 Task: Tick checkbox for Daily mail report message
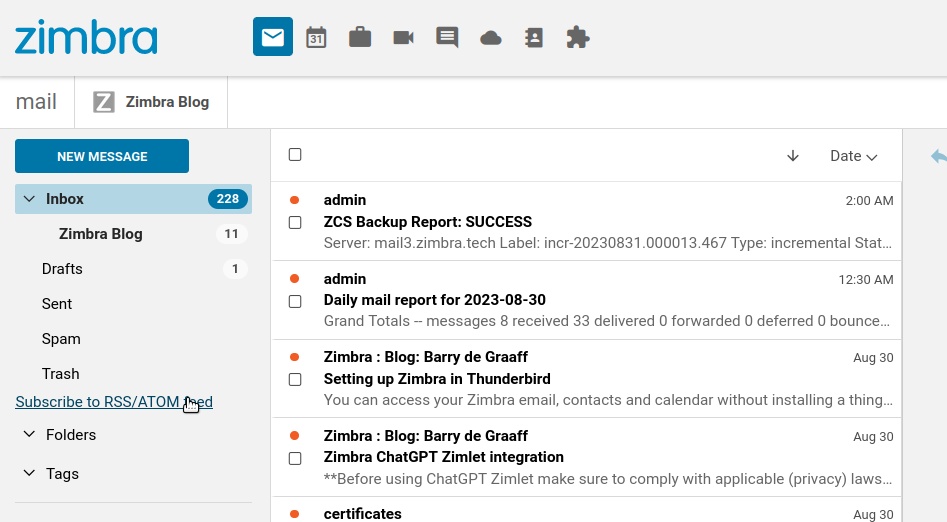pos(295,301)
